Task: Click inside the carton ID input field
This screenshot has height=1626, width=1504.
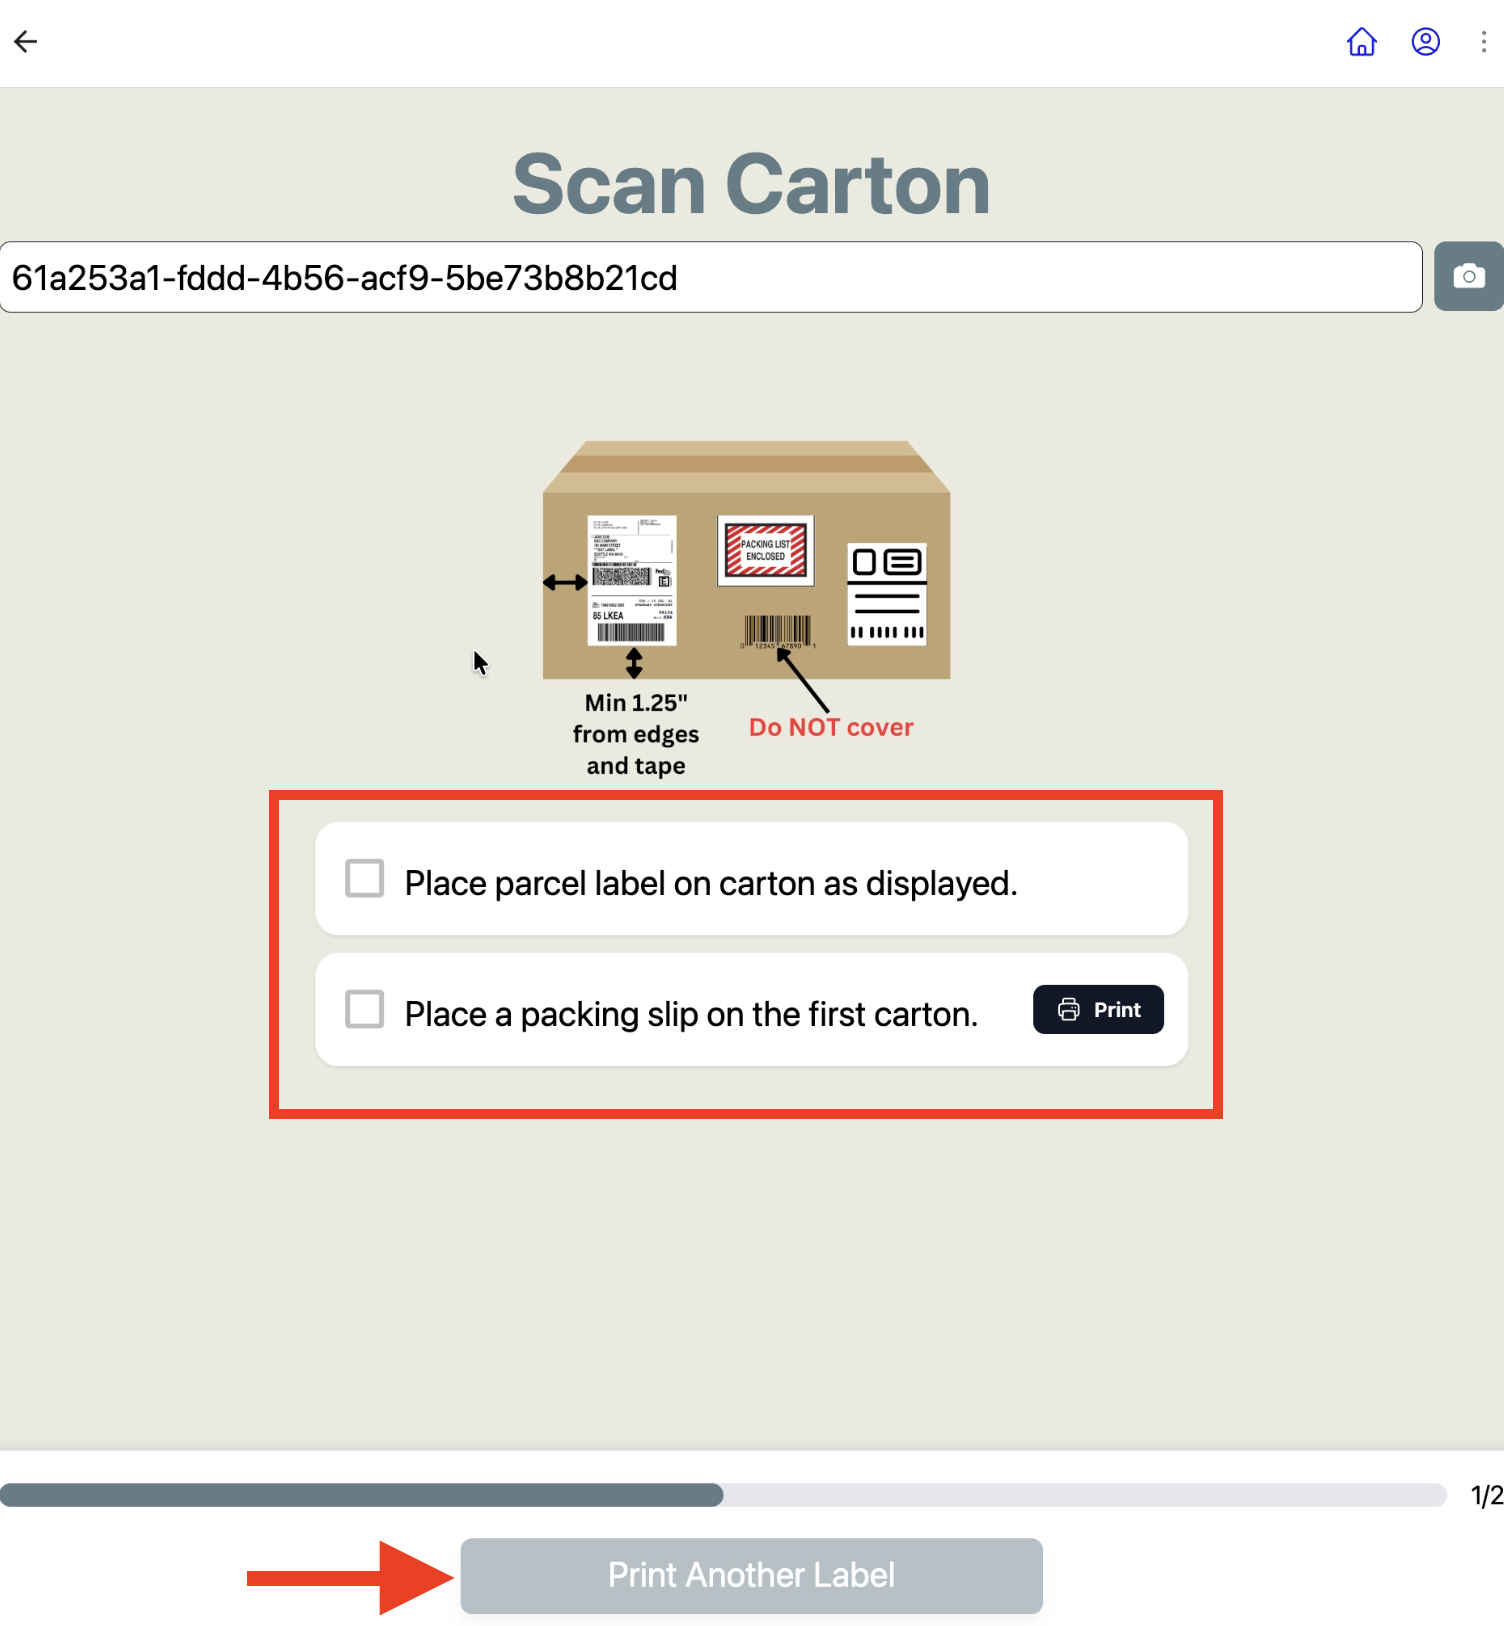Action: point(711,277)
